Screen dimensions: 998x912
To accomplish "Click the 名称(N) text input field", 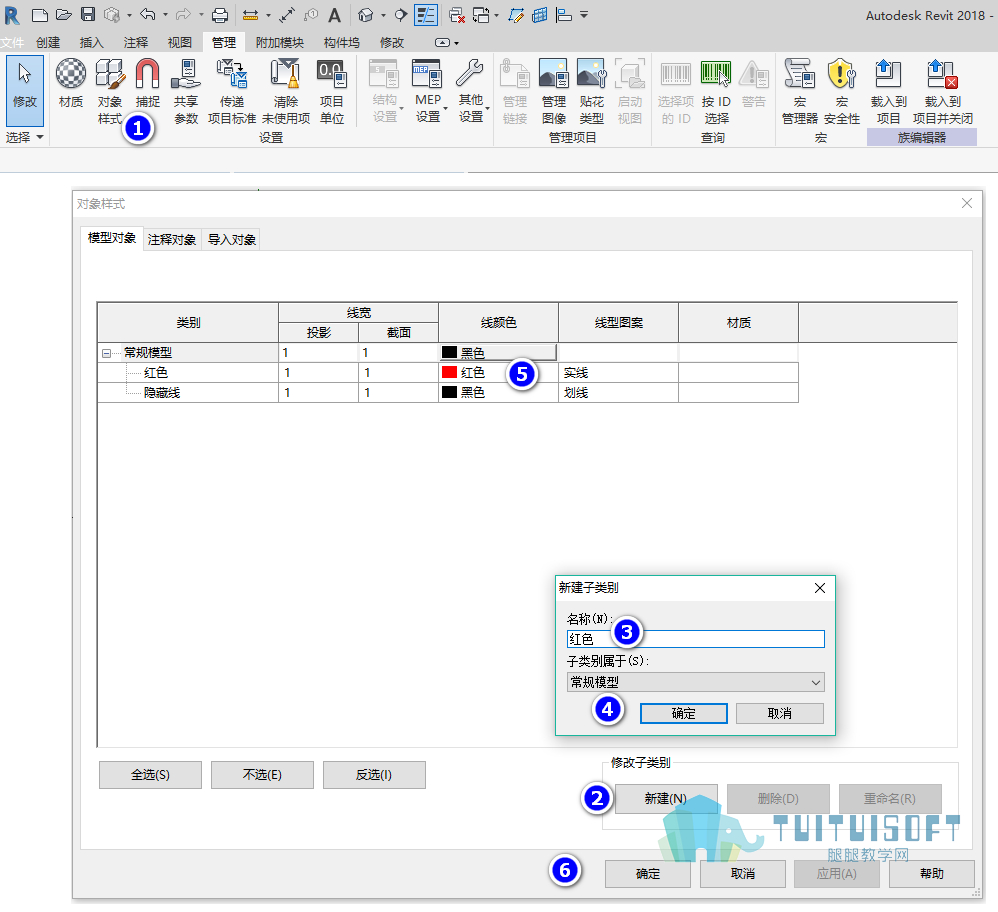I will point(696,639).
